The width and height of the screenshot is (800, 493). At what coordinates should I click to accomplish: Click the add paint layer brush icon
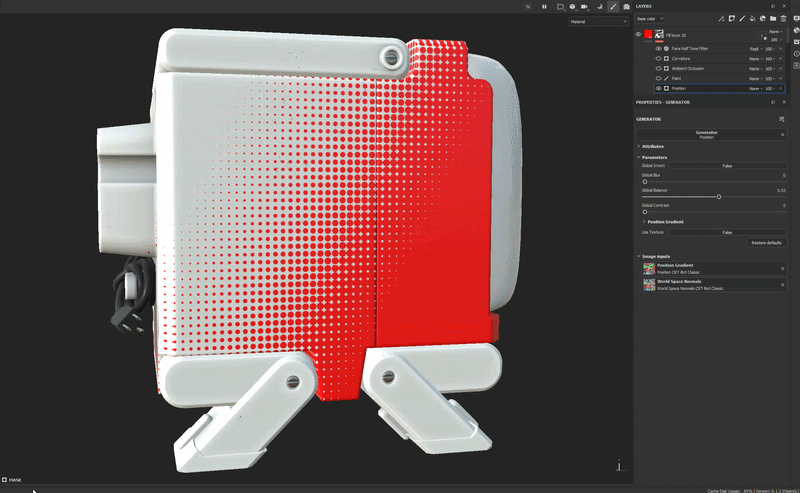(741, 18)
